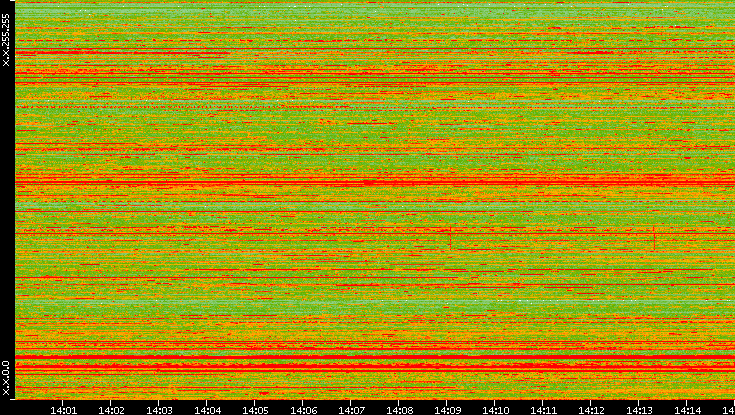Click the 14:09 time axis label
Image resolution: width=735 pixels, height=415 pixels.
(447, 410)
